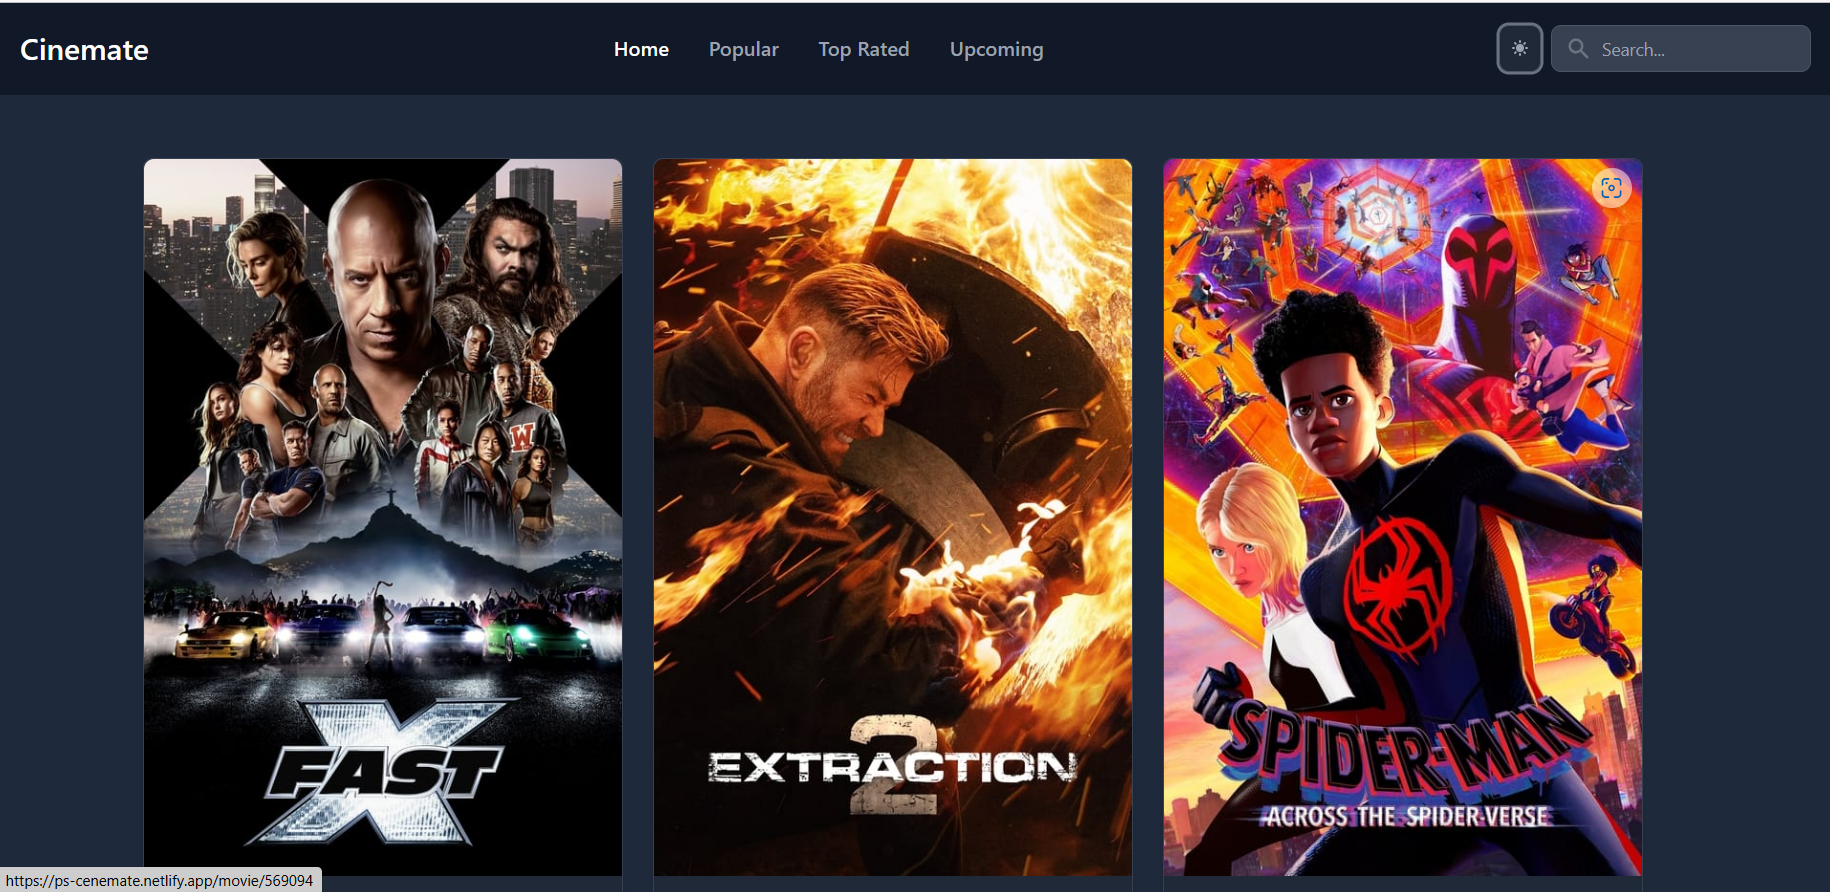Image resolution: width=1830 pixels, height=892 pixels.
Task: Open the Spider-Man Across the Spider-Verse poster
Action: (1403, 517)
